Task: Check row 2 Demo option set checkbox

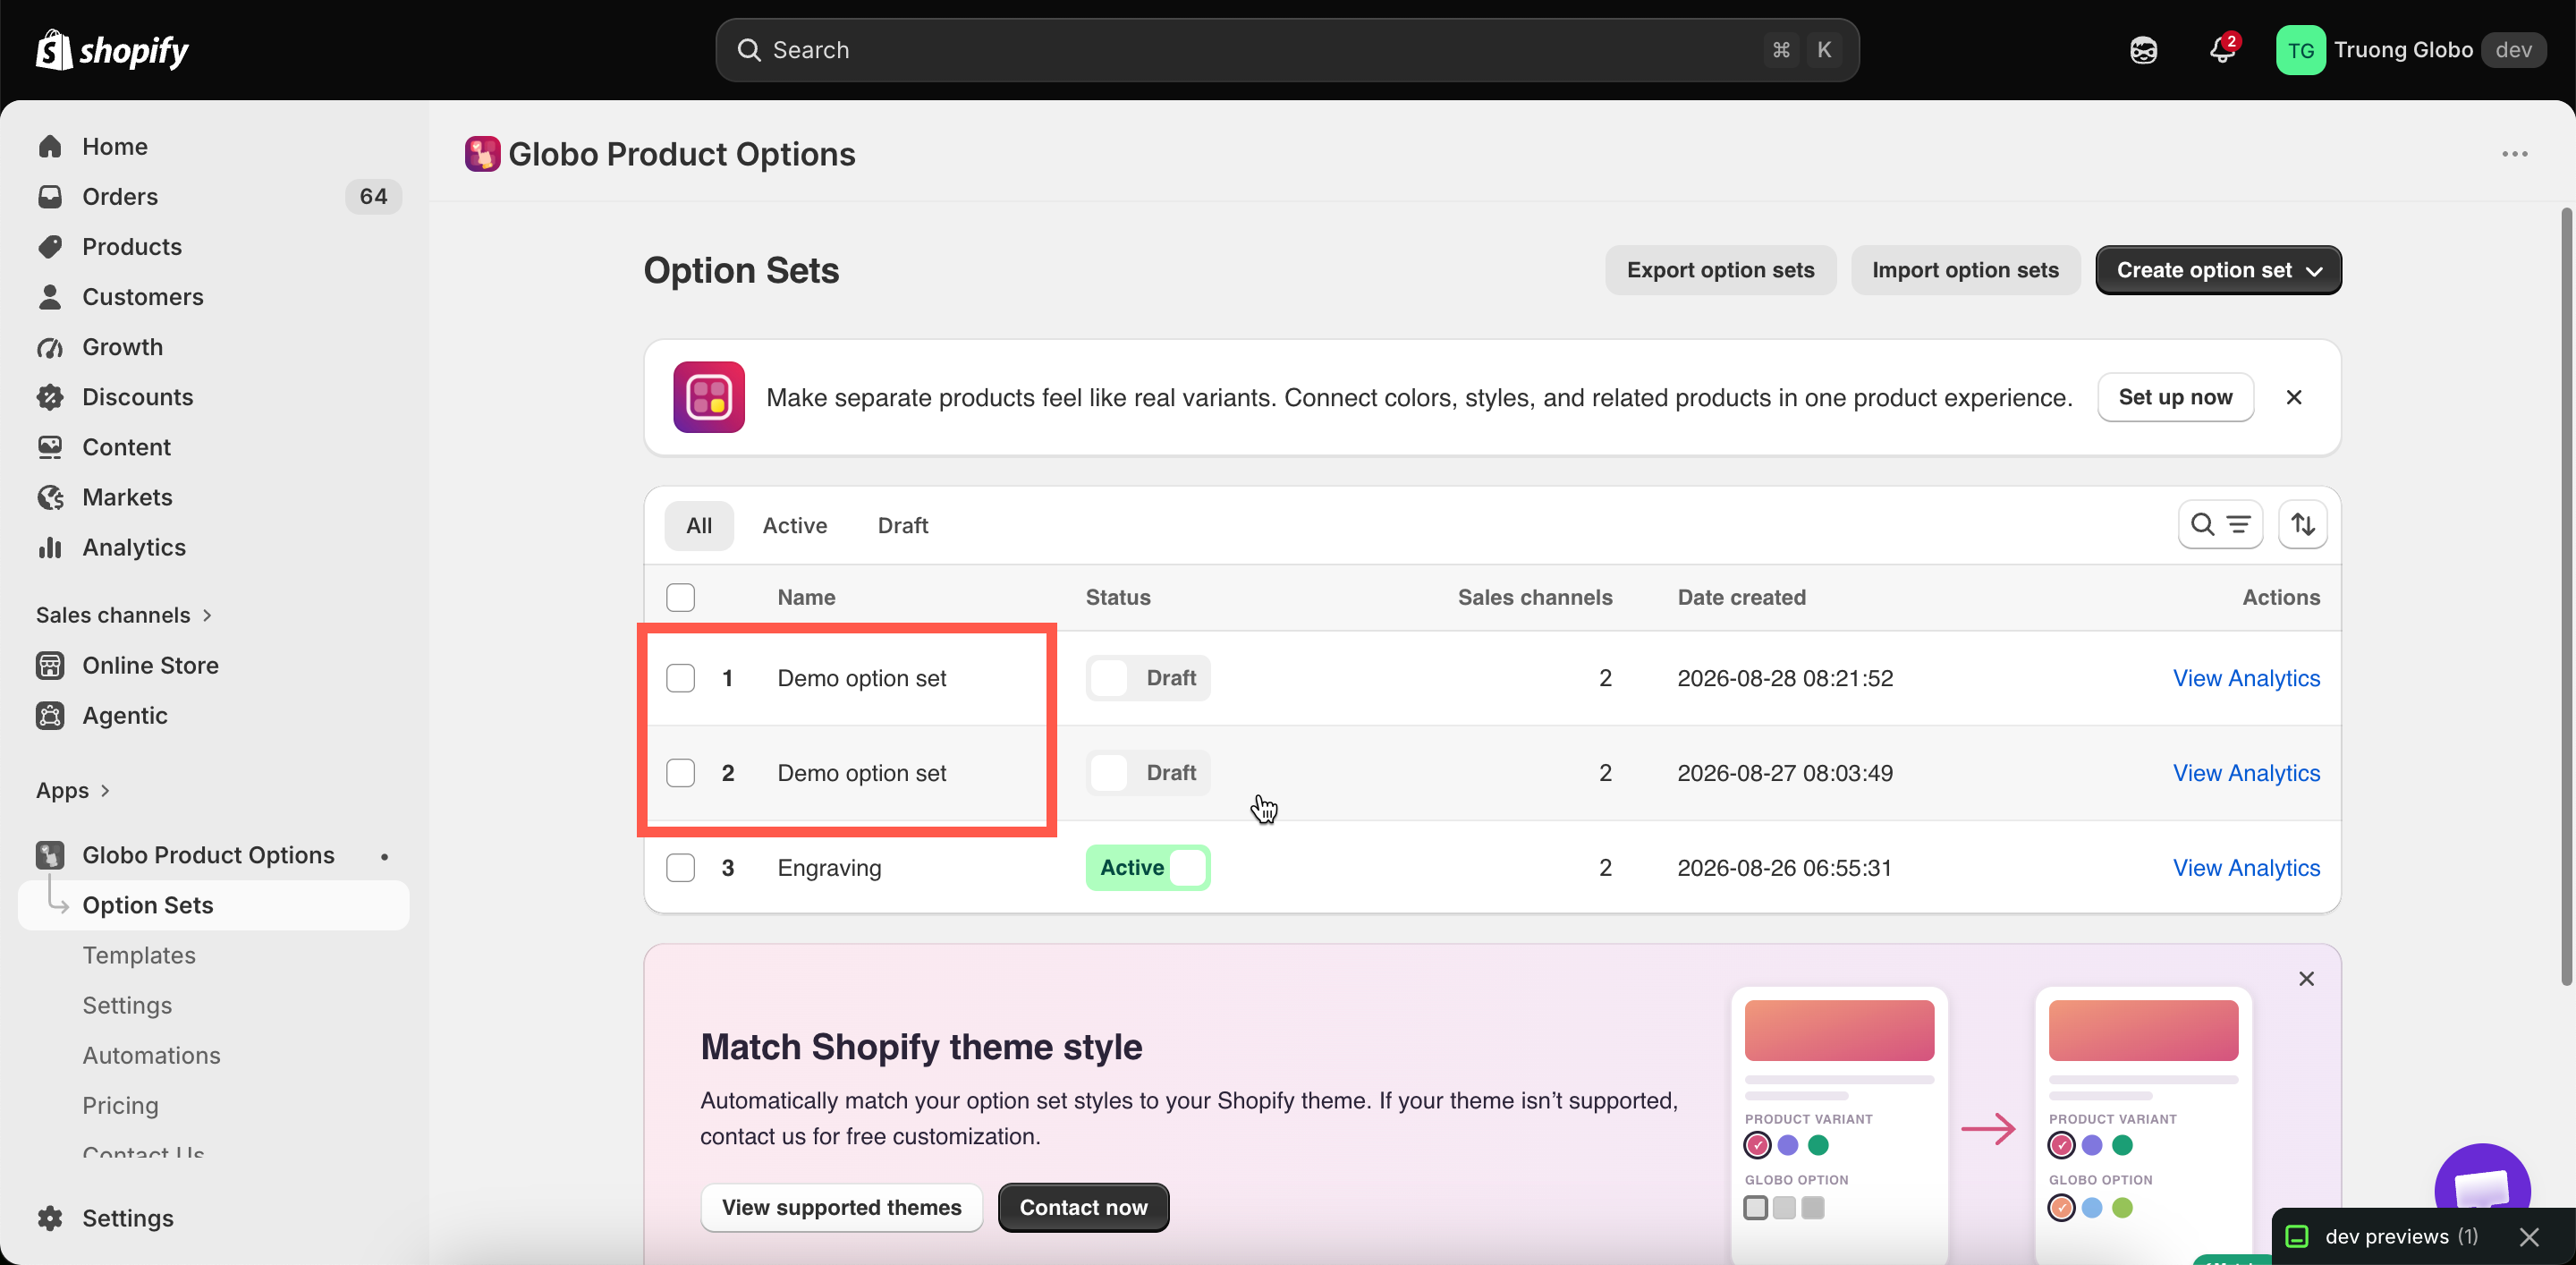Action: tap(680, 773)
